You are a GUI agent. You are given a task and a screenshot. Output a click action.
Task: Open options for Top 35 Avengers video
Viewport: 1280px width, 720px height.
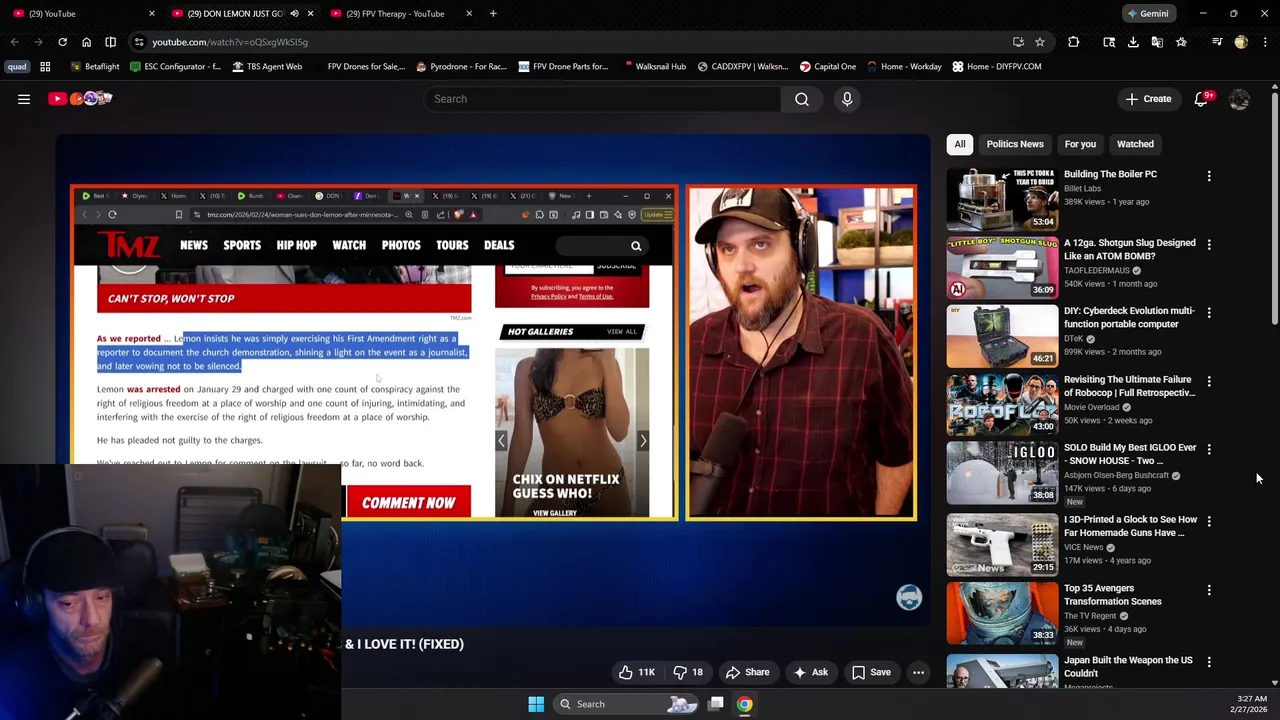1209,590
